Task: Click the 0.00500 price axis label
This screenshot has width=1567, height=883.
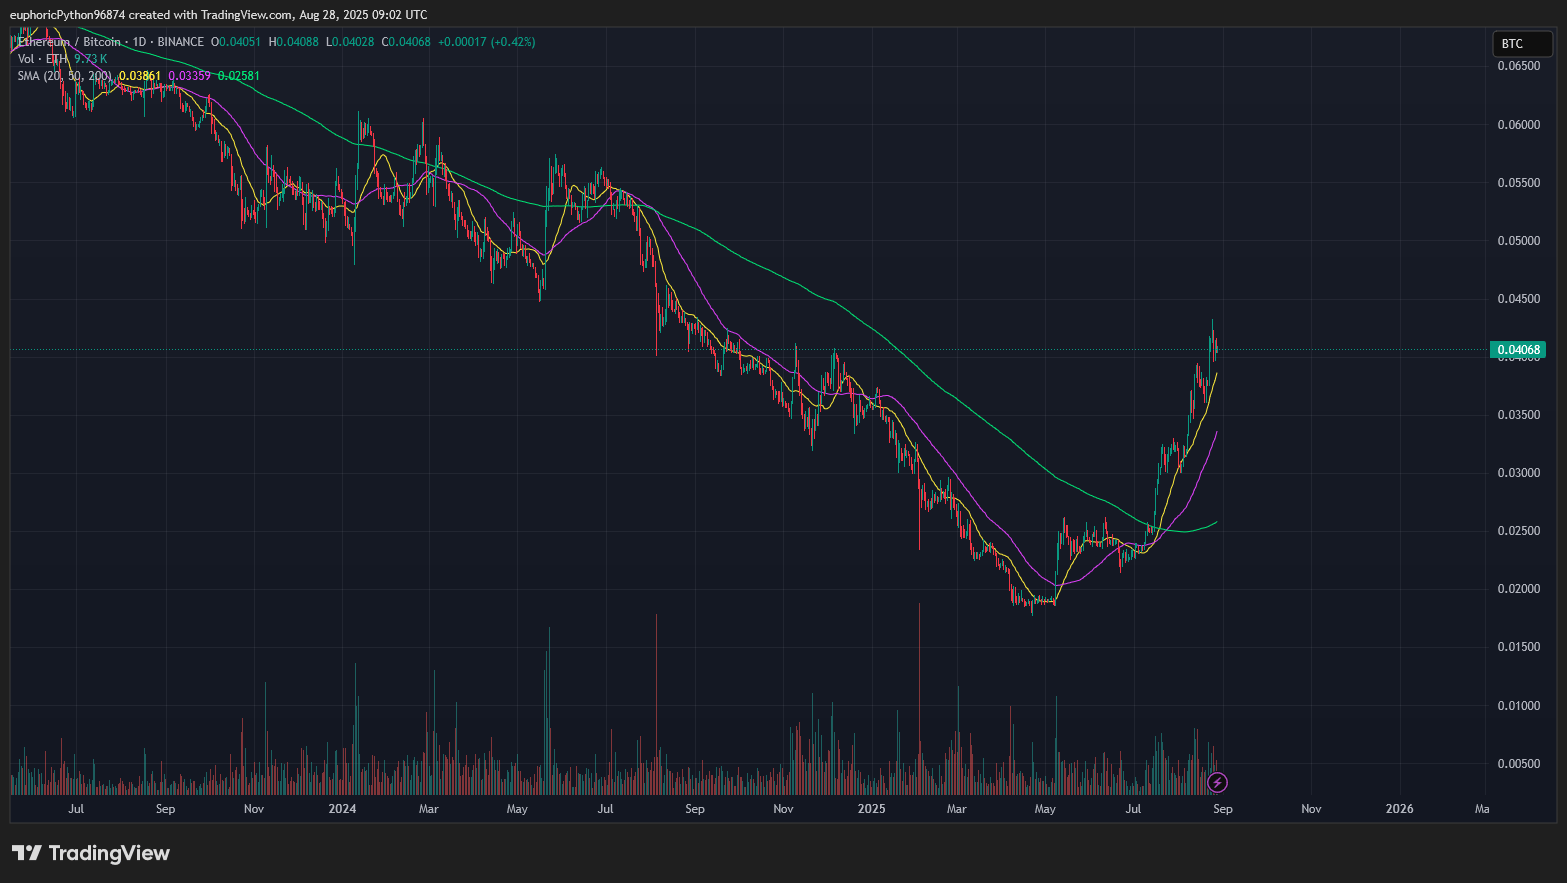Action: click(1518, 764)
